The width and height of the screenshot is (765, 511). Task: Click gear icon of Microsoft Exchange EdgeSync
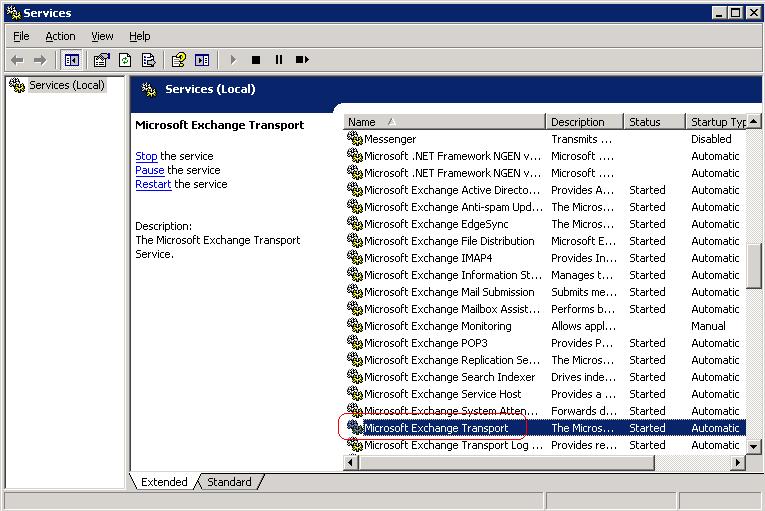pyautogui.click(x=355, y=224)
